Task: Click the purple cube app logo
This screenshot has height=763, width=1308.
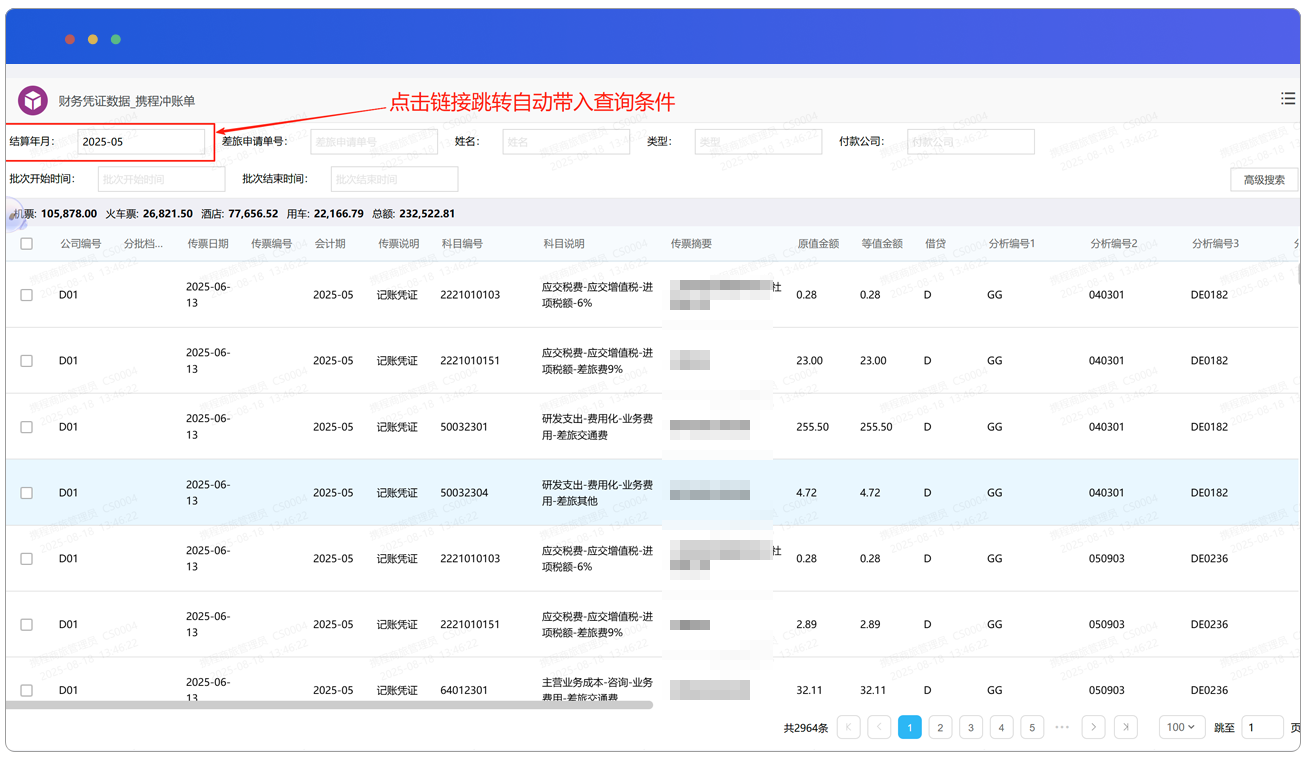Action: (x=33, y=100)
